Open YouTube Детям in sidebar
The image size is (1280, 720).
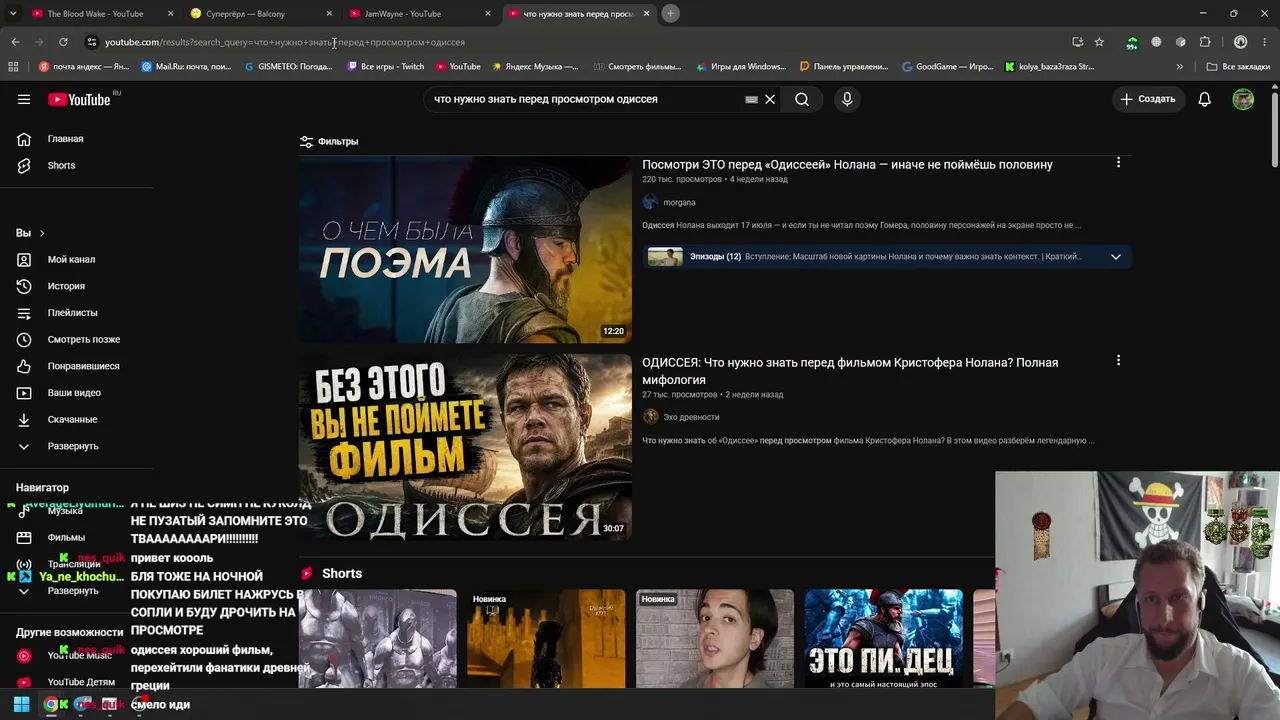point(81,682)
